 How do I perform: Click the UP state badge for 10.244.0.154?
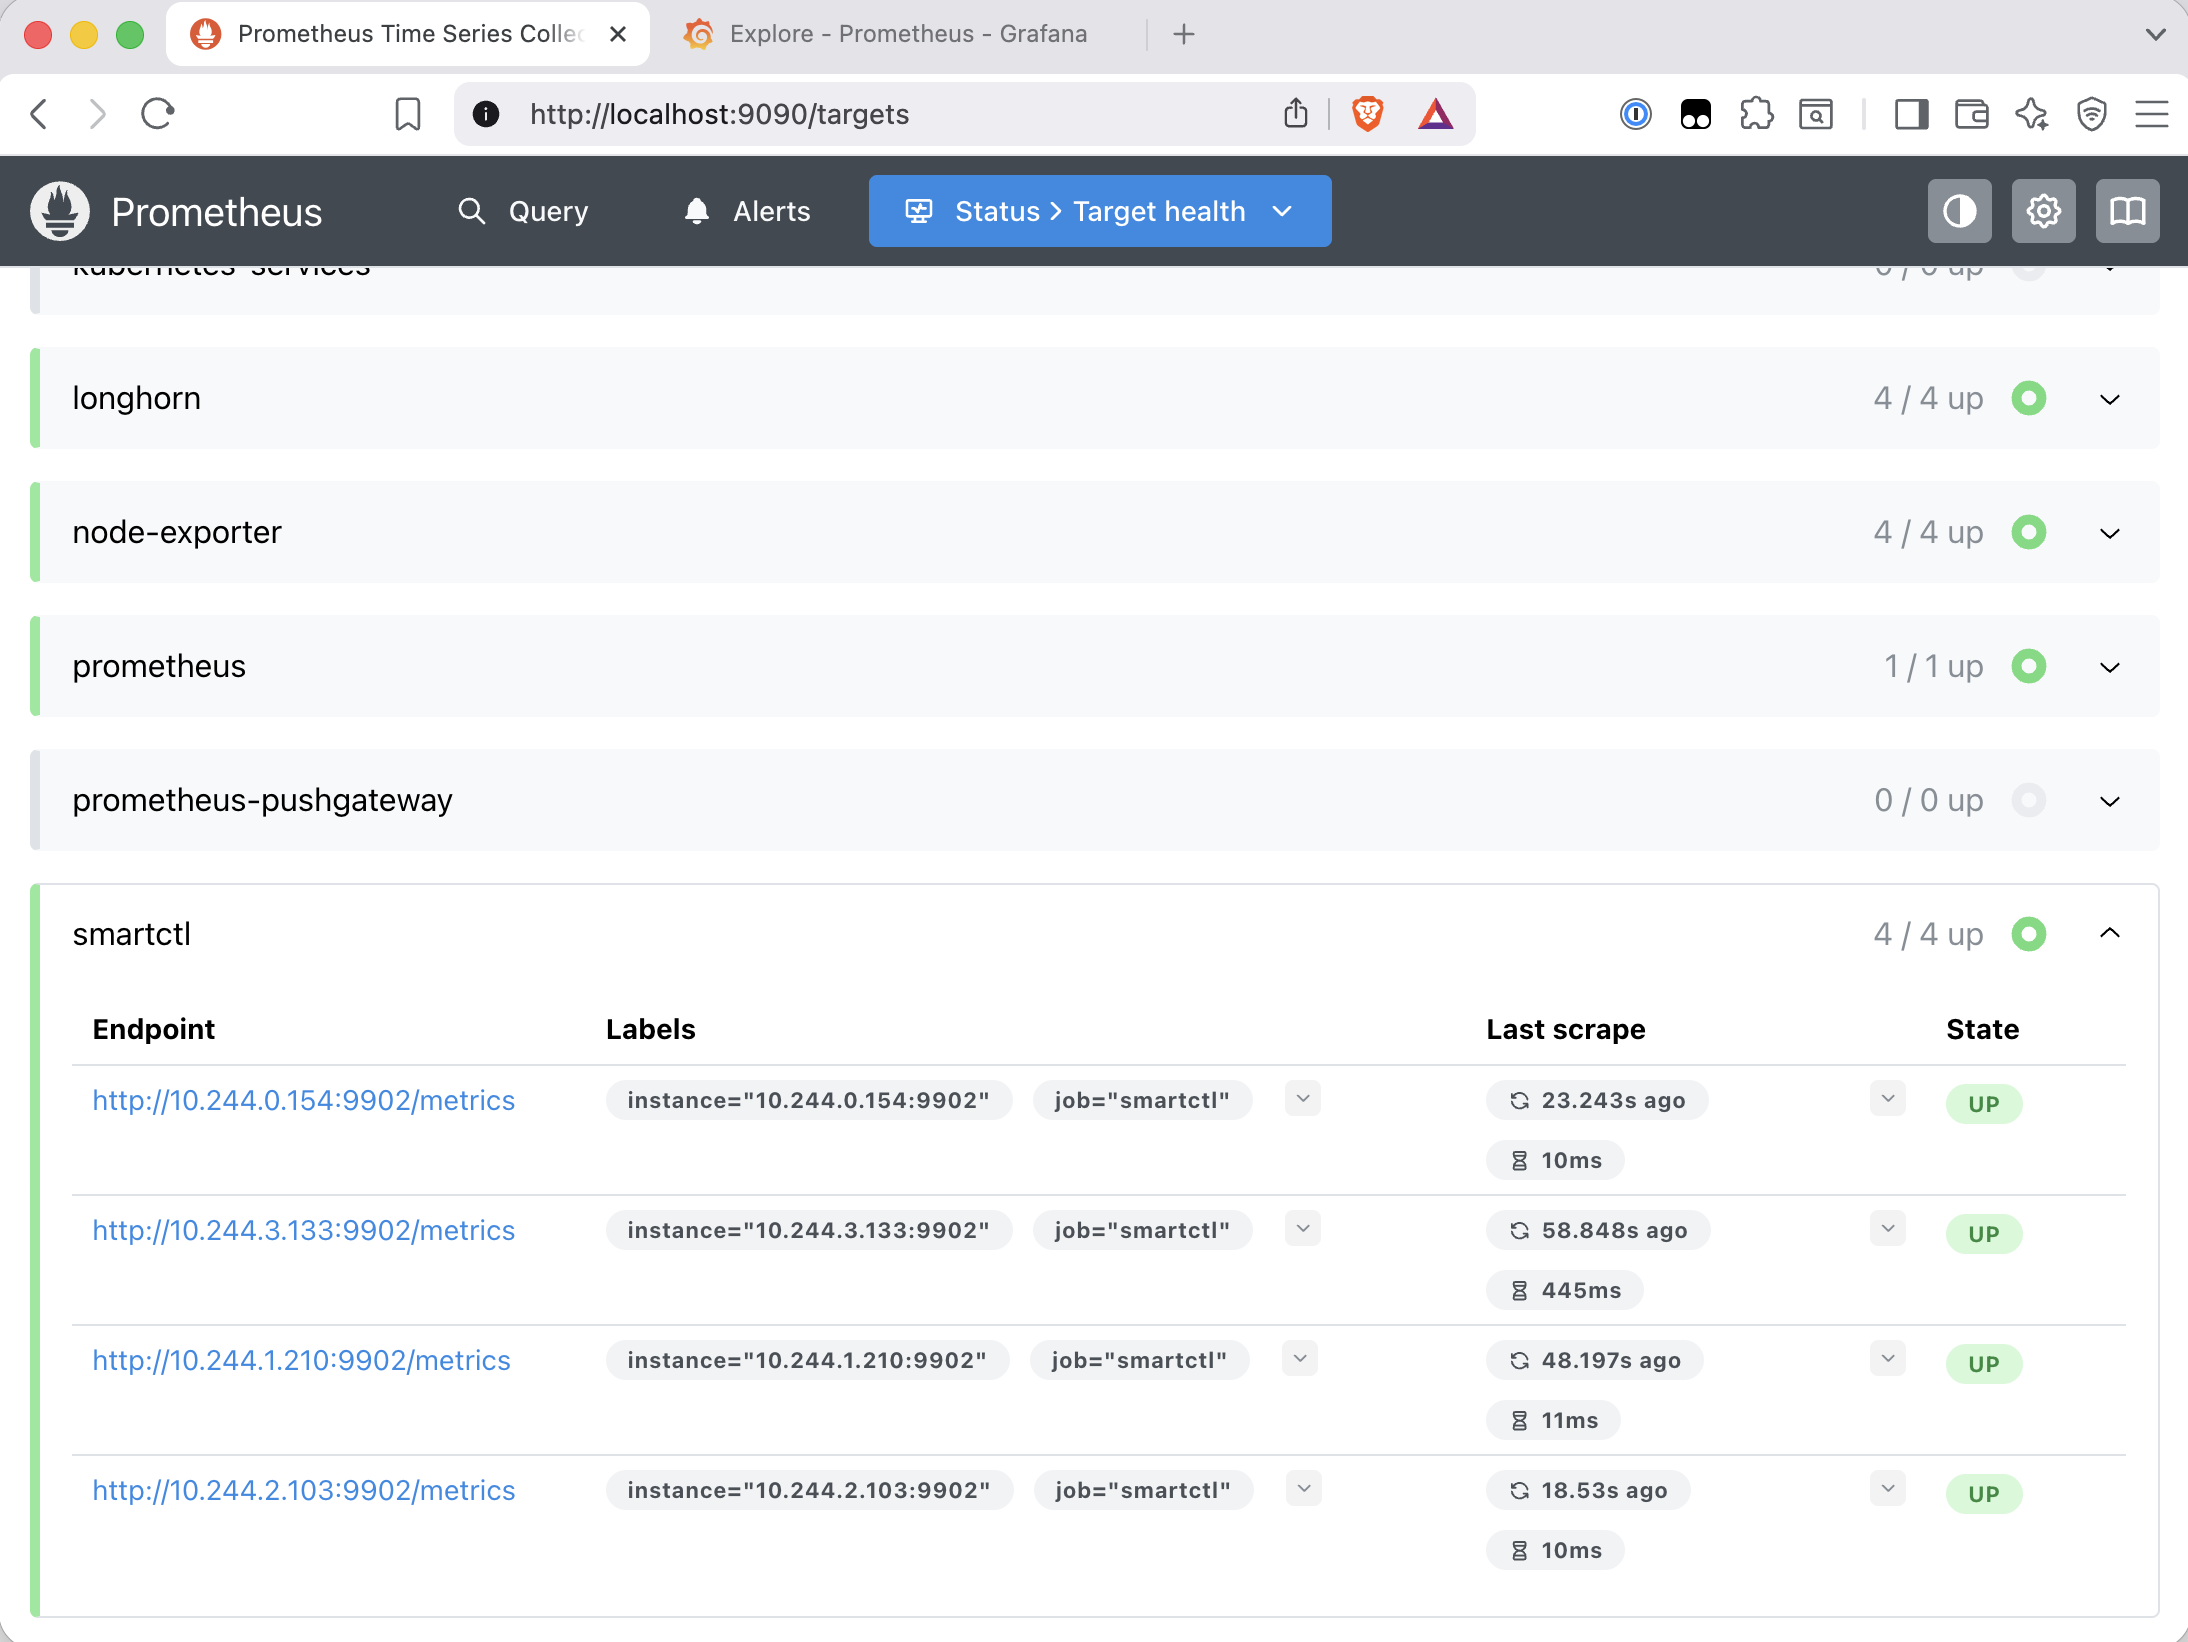(x=1984, y=1104)
